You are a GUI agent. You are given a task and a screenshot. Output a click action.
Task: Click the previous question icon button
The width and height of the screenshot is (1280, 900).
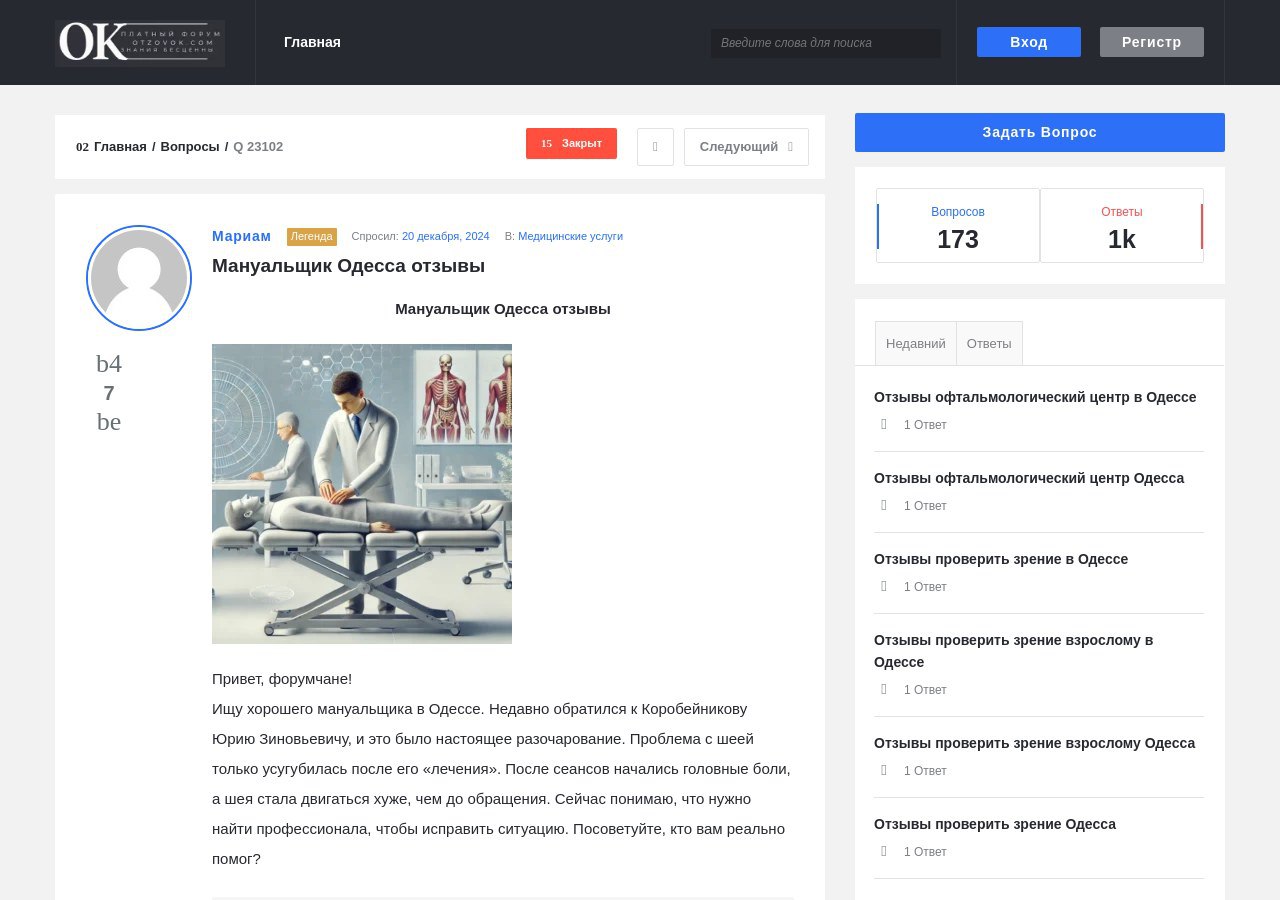click(x=655, y=147)
